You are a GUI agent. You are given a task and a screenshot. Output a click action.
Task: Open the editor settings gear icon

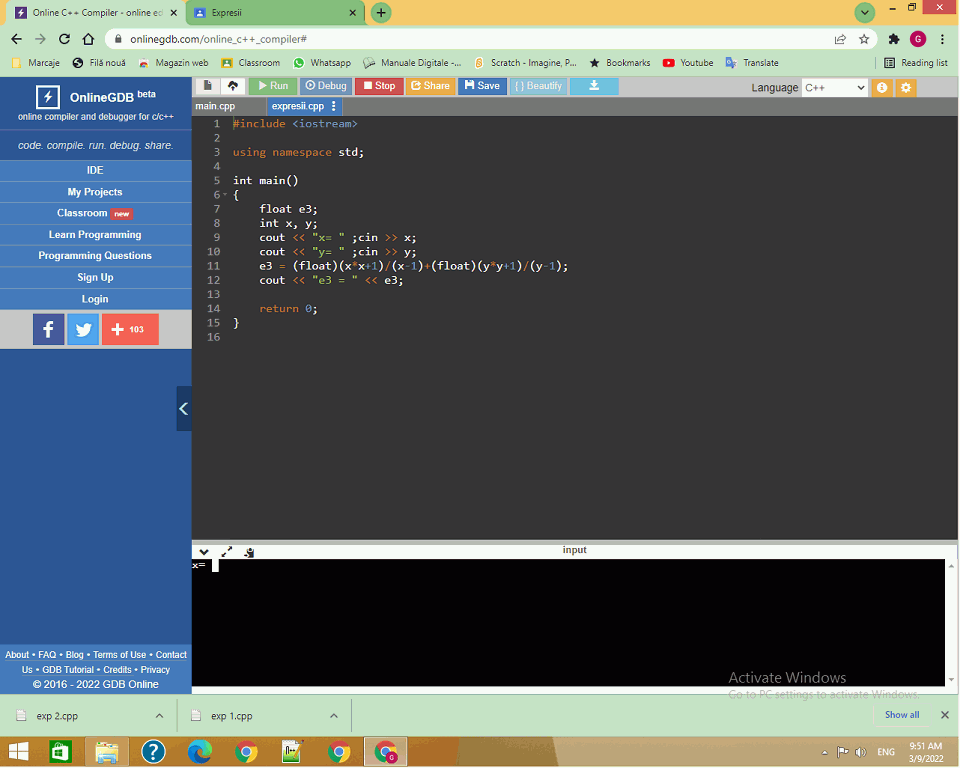click(x=906, y=87)
